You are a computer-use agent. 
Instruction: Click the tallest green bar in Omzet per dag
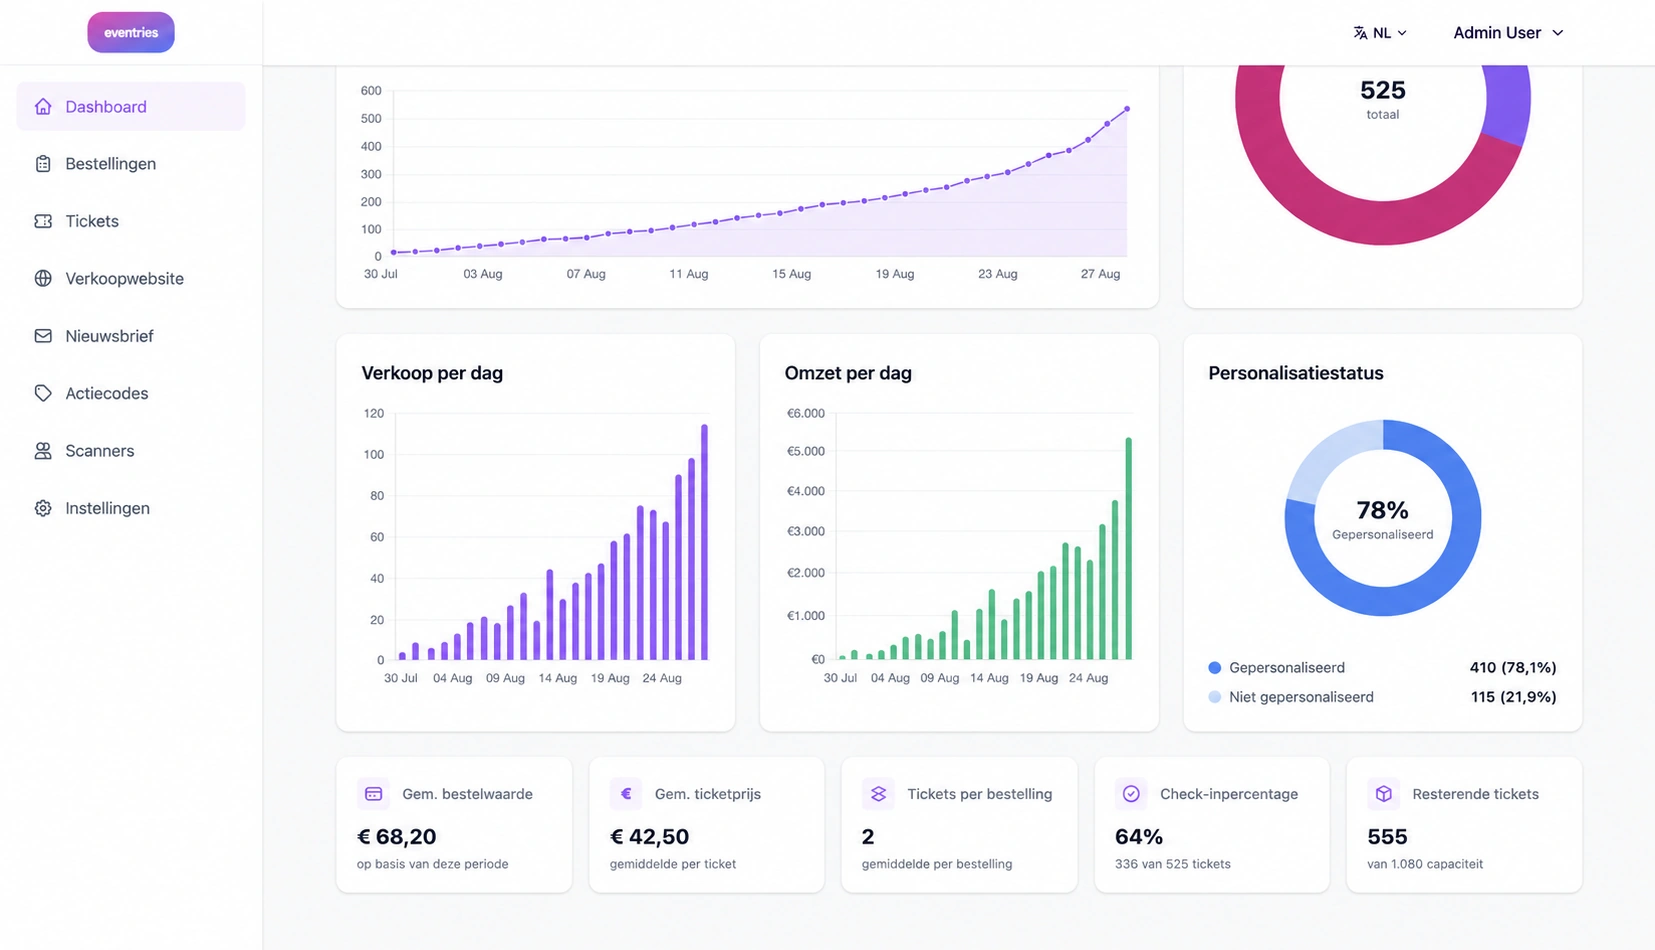[1129, 548]
